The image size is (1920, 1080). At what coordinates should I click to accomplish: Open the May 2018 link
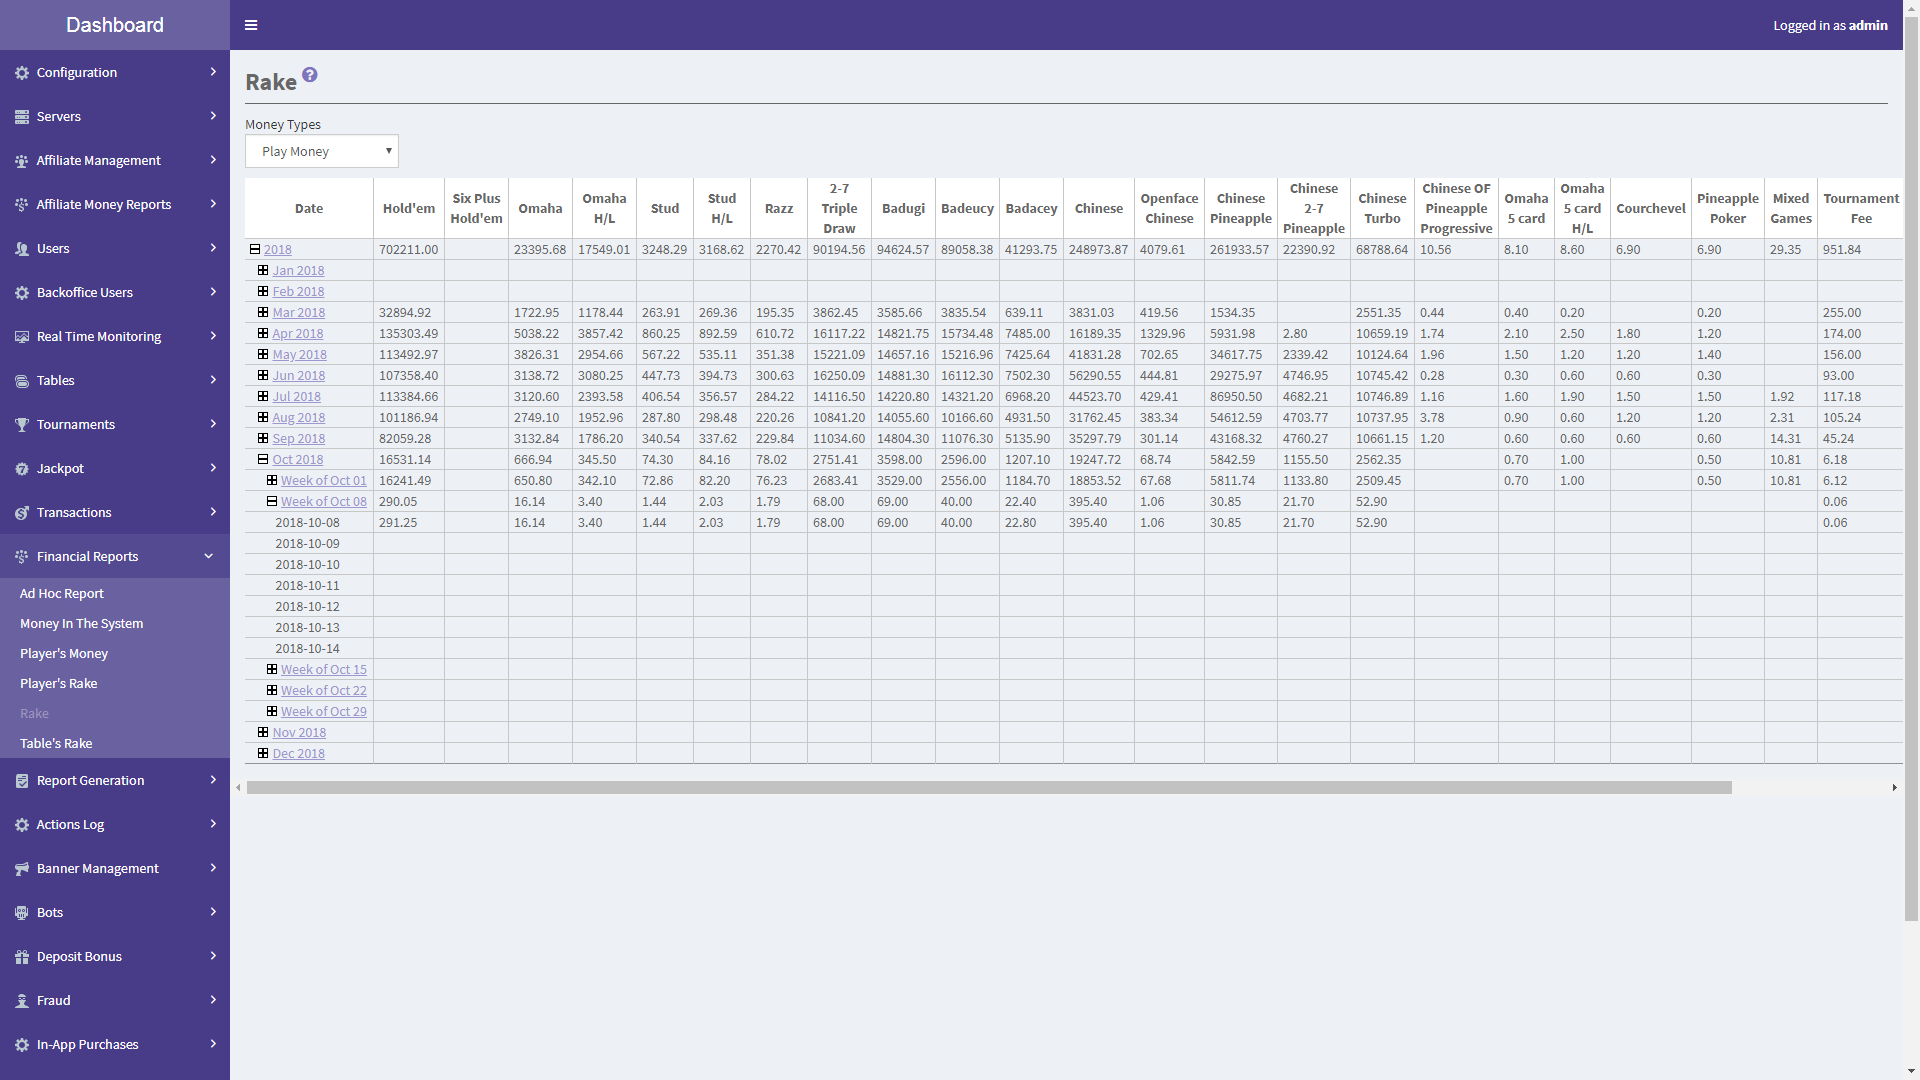[x=300, y=354]
